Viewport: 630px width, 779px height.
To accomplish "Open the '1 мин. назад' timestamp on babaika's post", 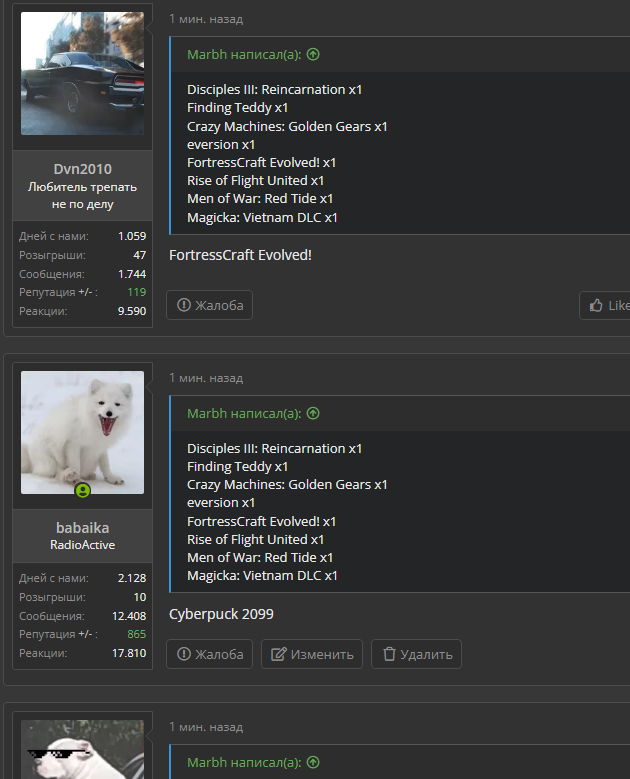I will pos(206,378).
